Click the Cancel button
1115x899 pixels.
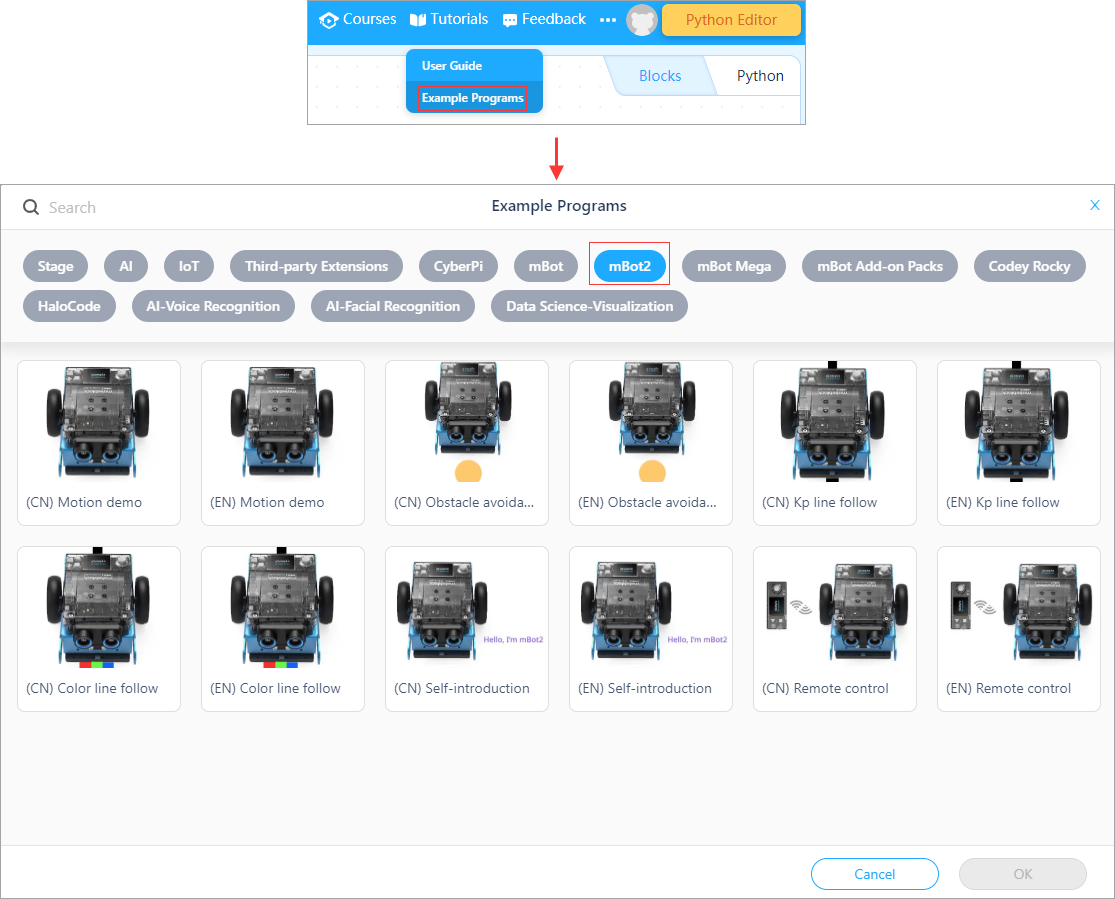coord(875,874)
